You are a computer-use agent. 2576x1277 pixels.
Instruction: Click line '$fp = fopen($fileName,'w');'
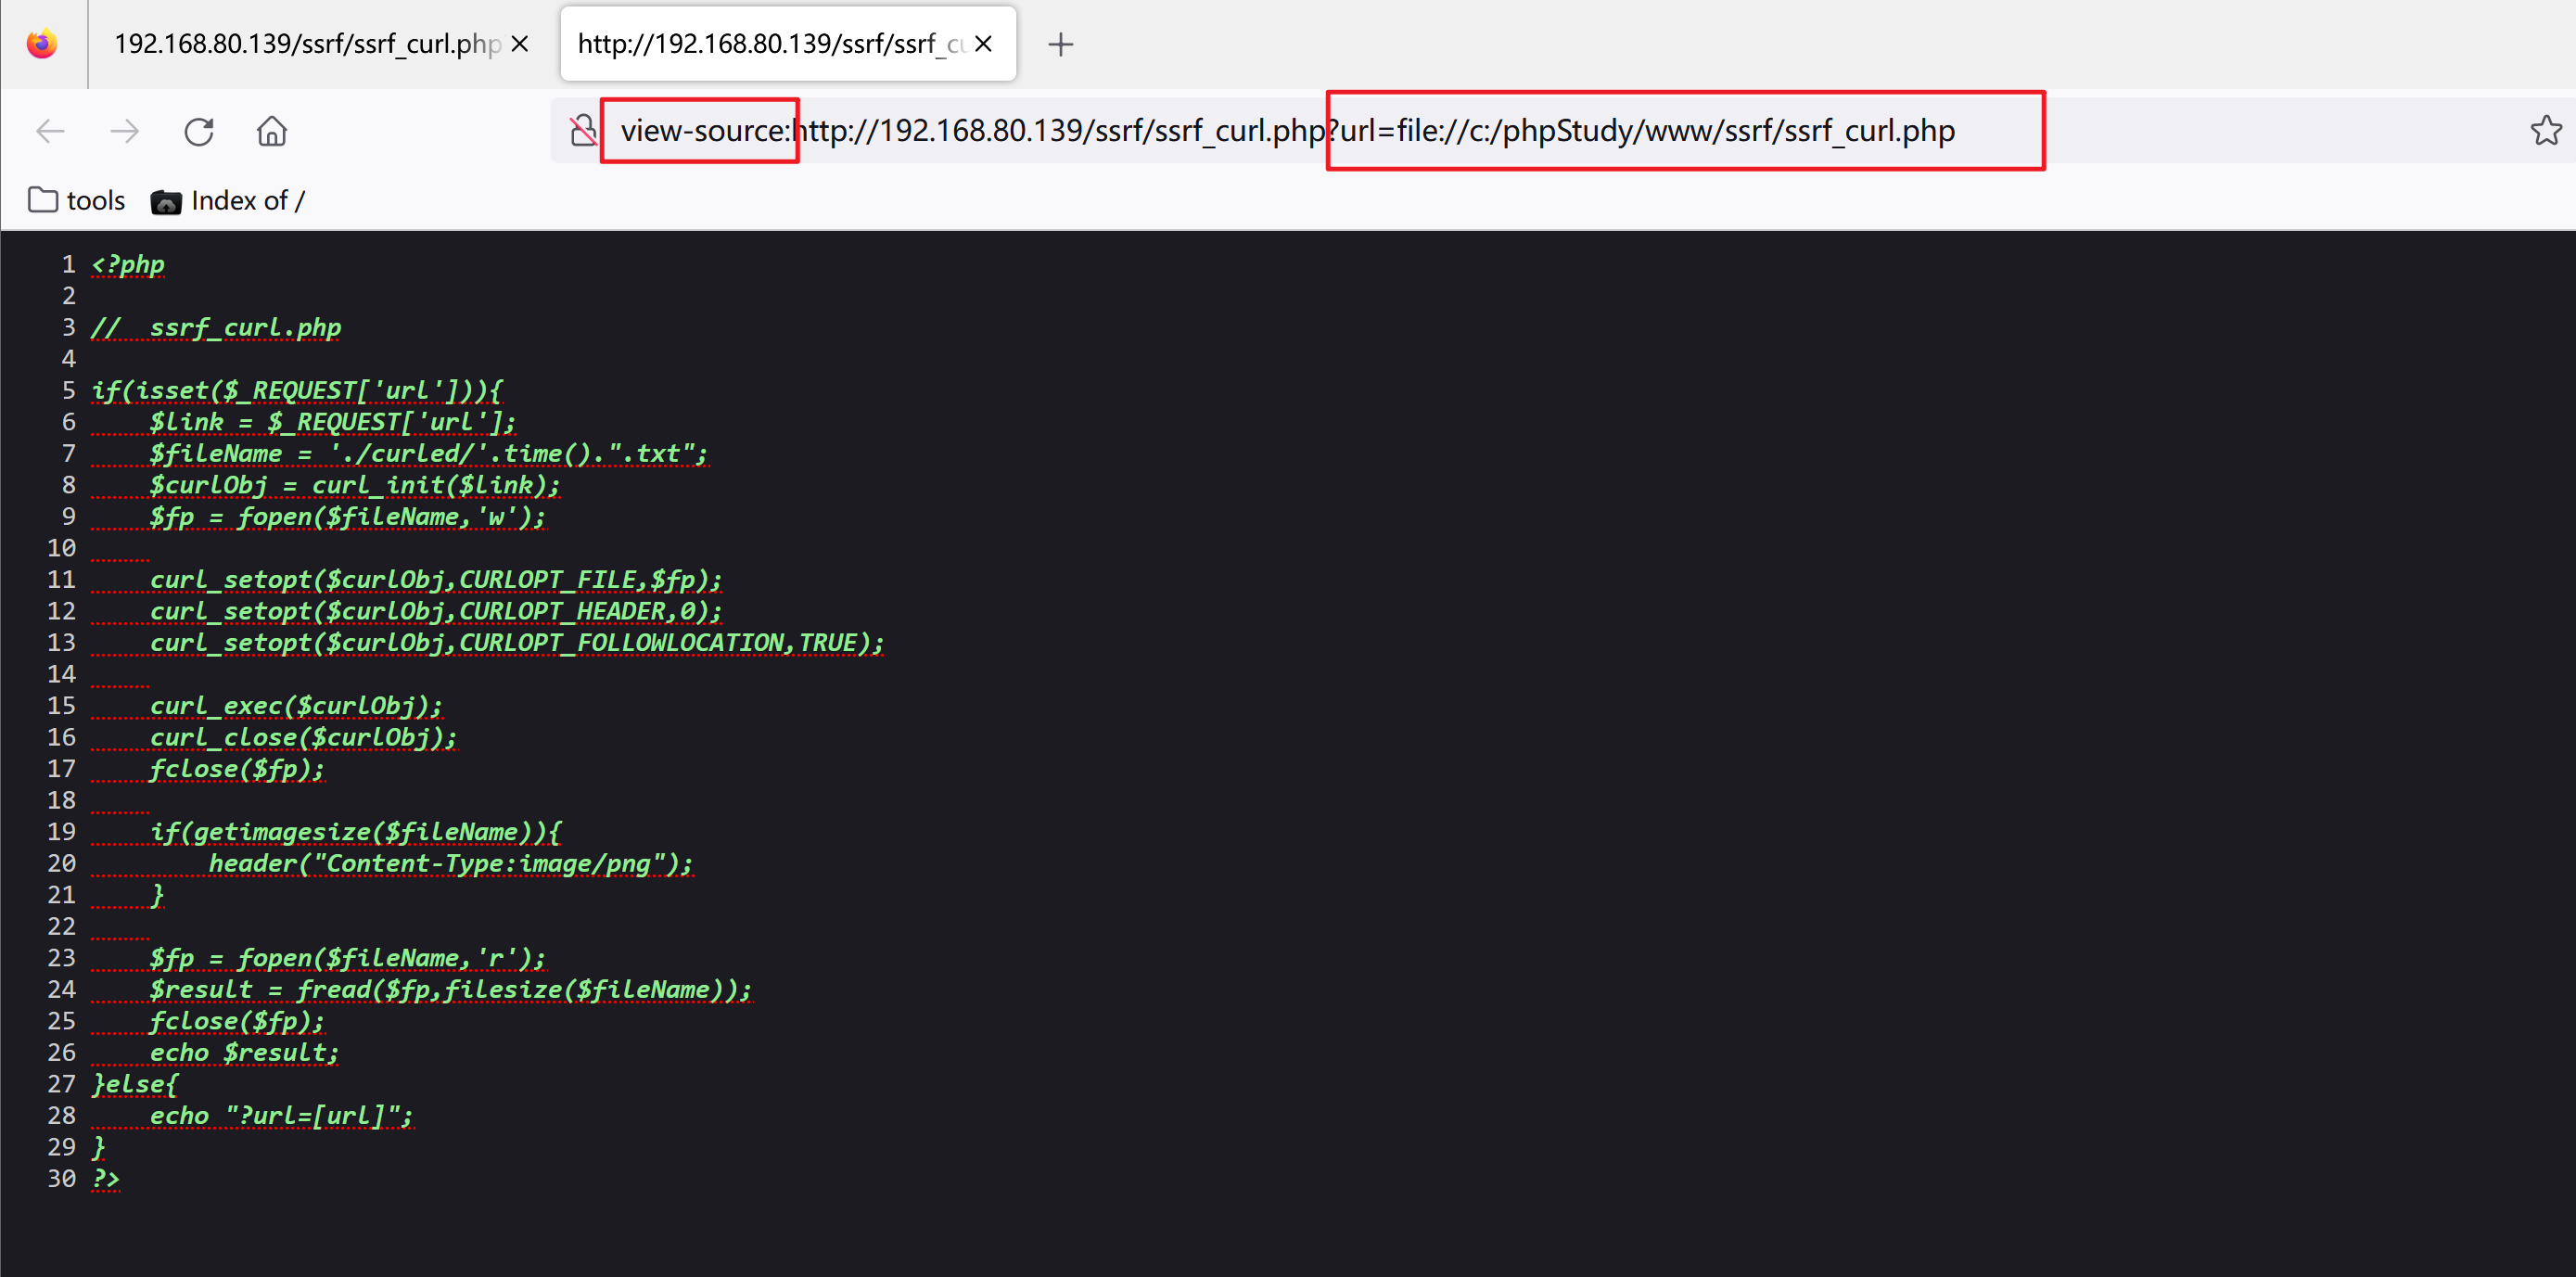(x=347, y=517)
